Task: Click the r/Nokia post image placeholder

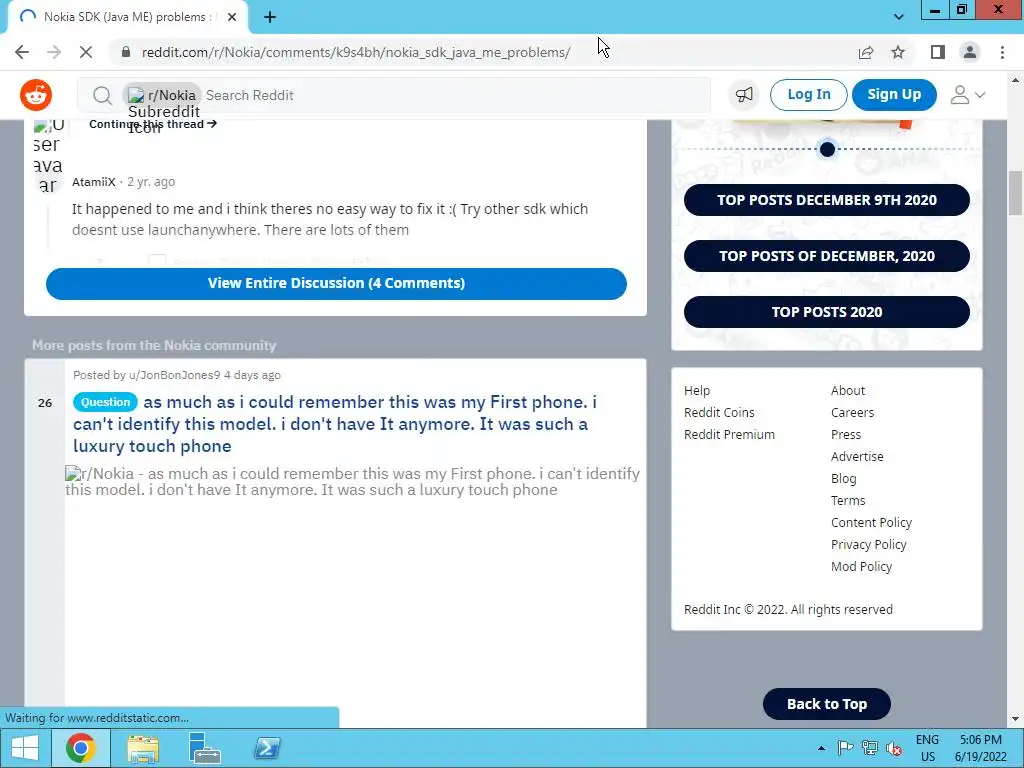Action: click(353, 481)
